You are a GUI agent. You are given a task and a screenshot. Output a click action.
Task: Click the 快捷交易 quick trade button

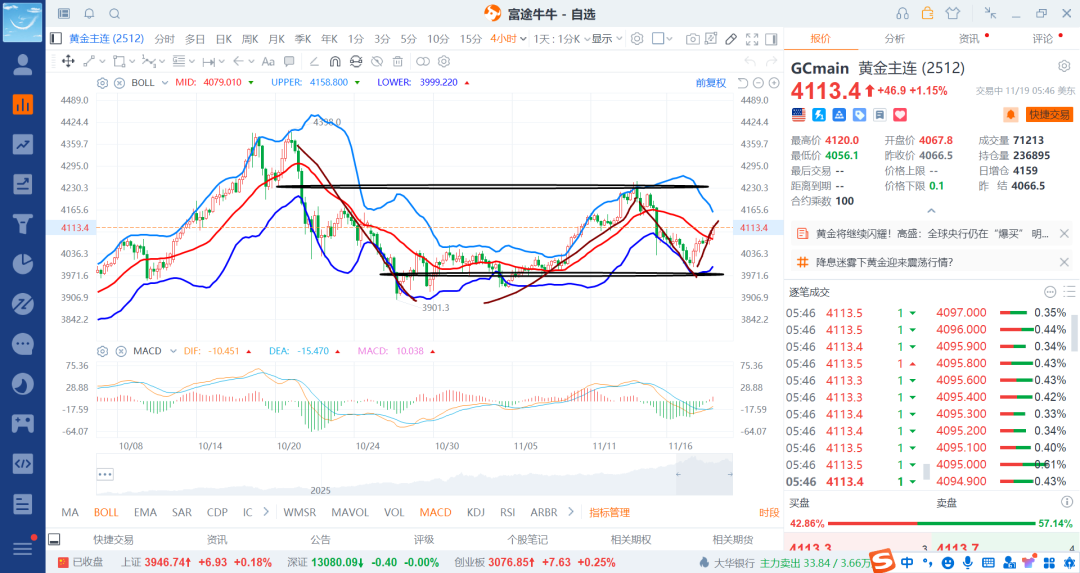click(1049, 114)
